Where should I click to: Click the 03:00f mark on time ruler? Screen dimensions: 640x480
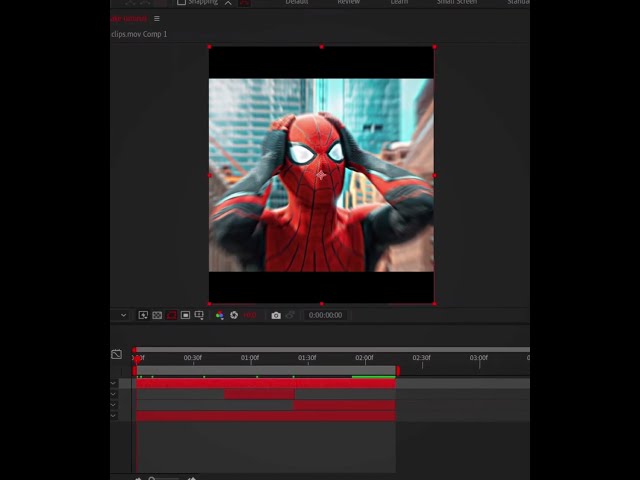478,358
